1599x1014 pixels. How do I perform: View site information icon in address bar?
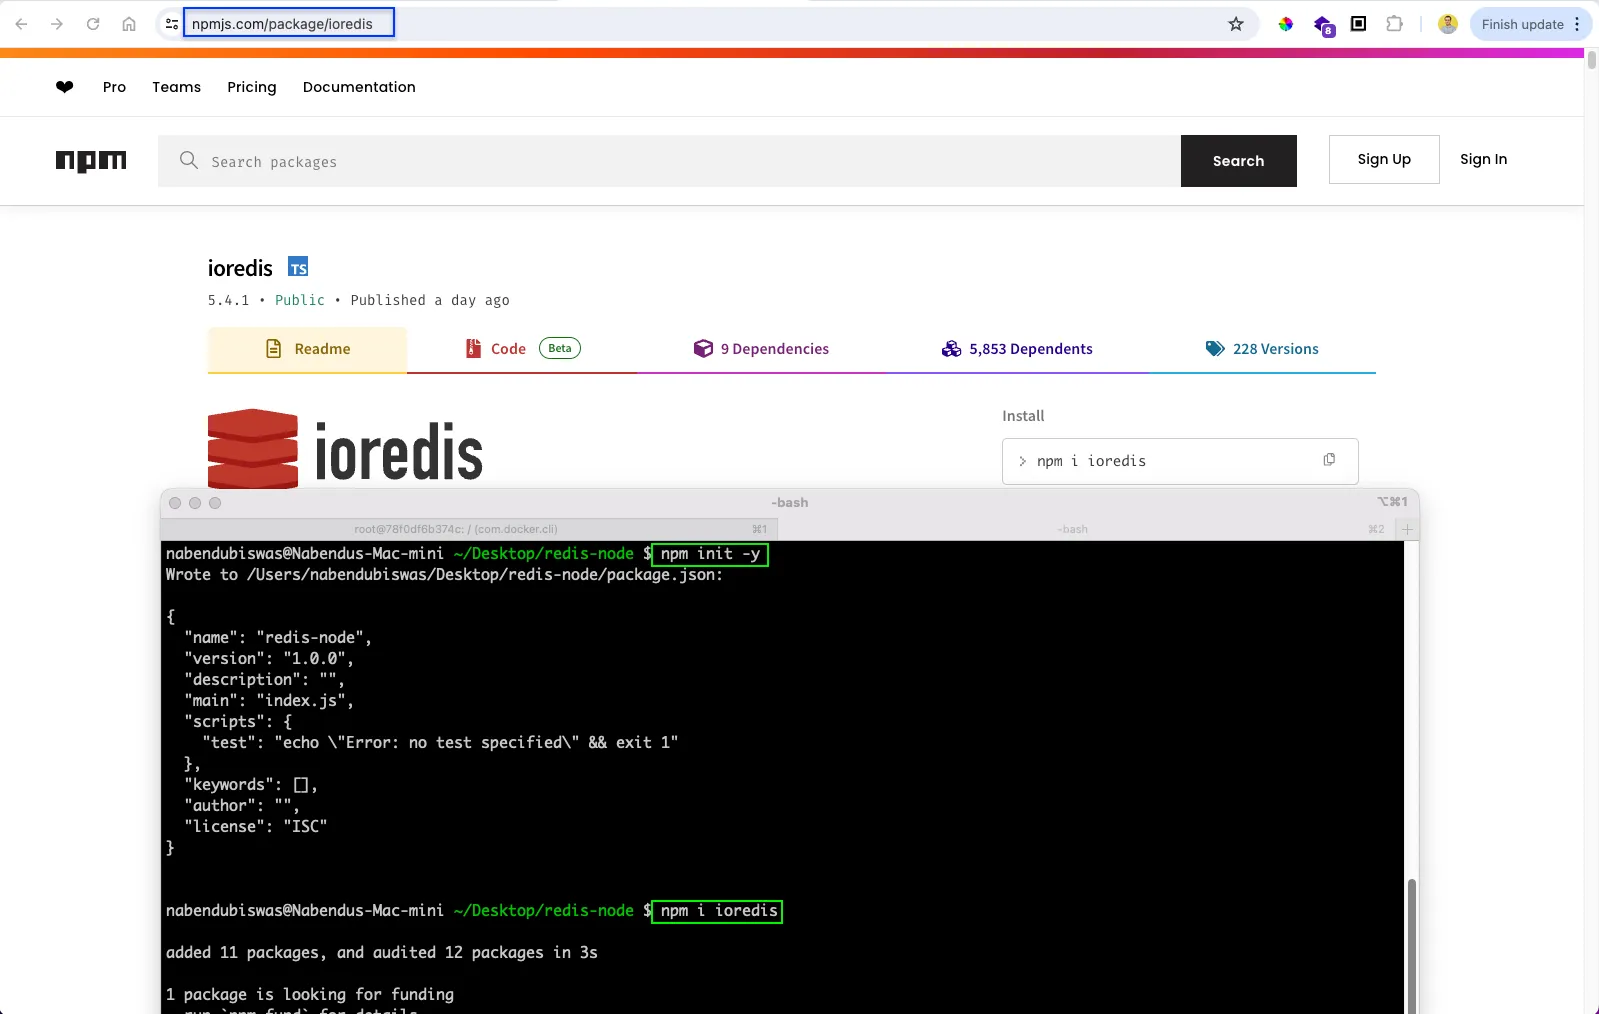pos(171,24)
